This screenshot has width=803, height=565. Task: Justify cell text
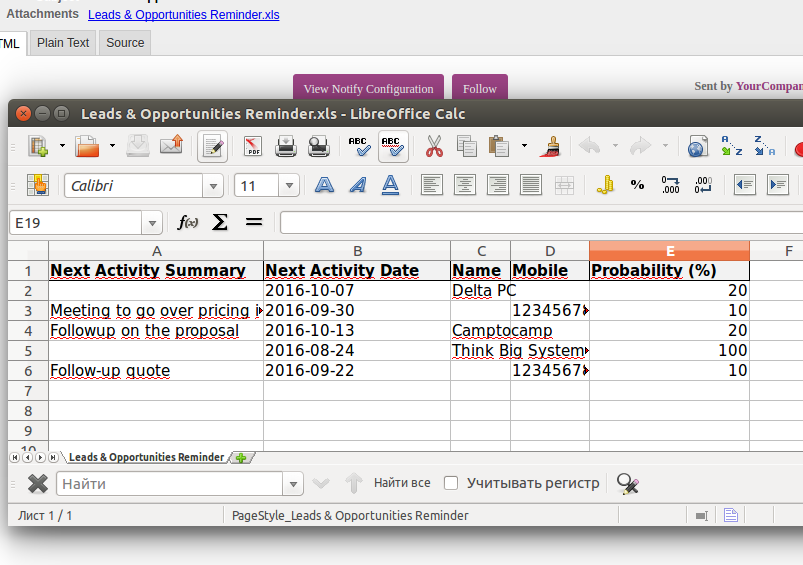[531, 185]
